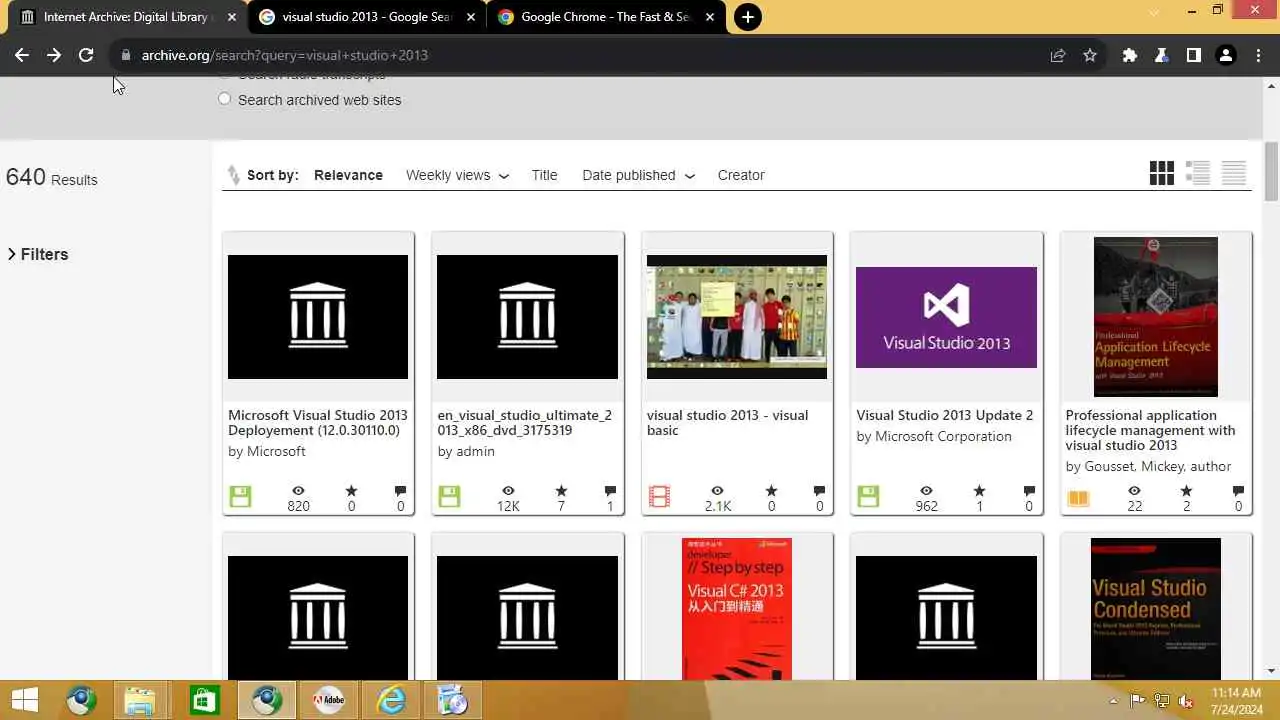
Task: Click movie media icon on visual basic card
Action: tap(659, 496)
